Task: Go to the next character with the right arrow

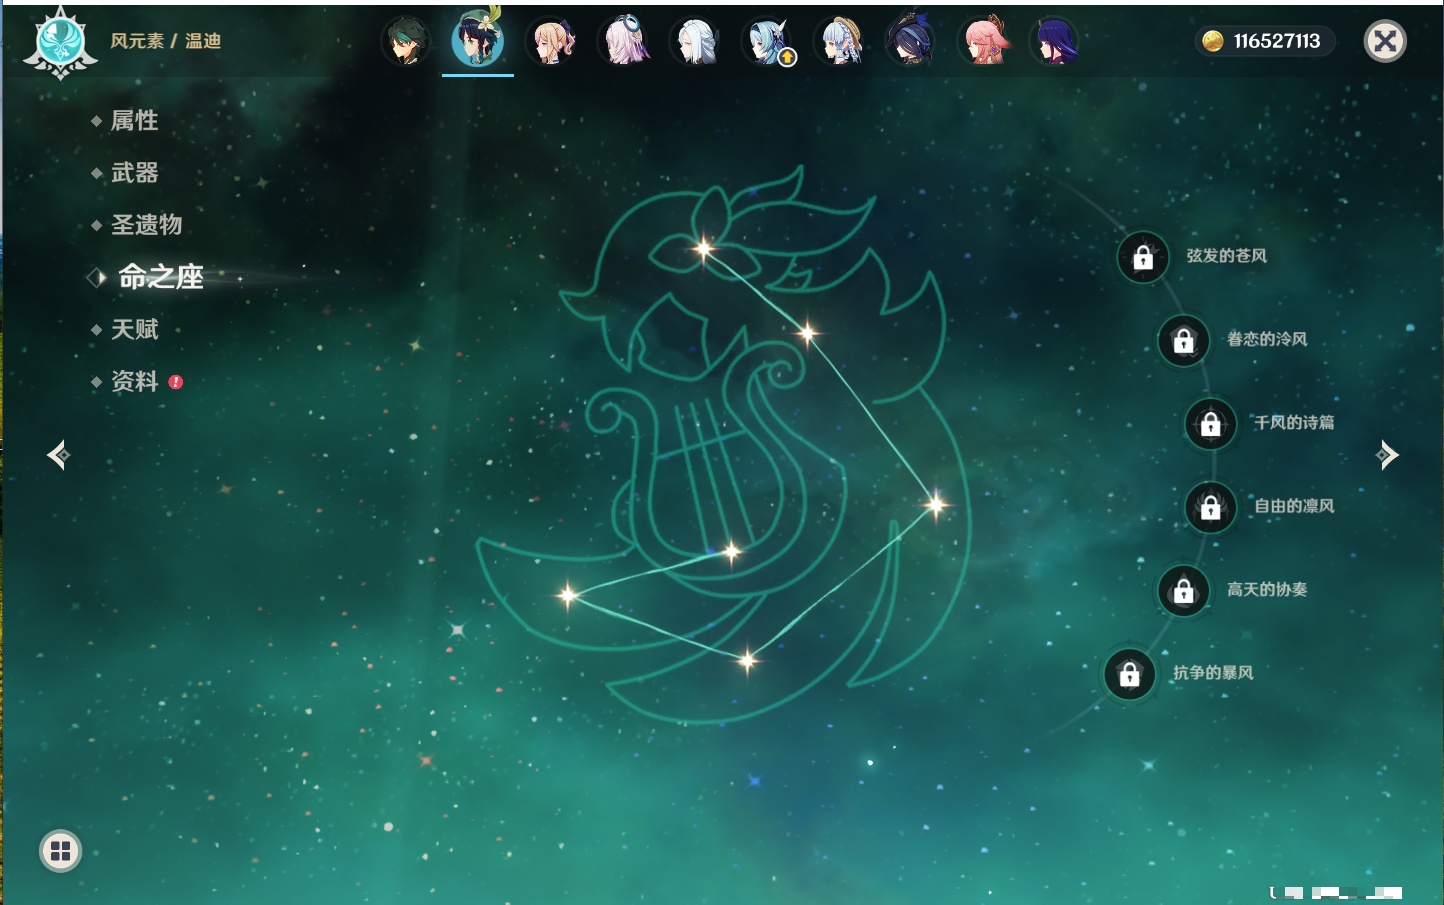Action: [x=1387, y=455]
